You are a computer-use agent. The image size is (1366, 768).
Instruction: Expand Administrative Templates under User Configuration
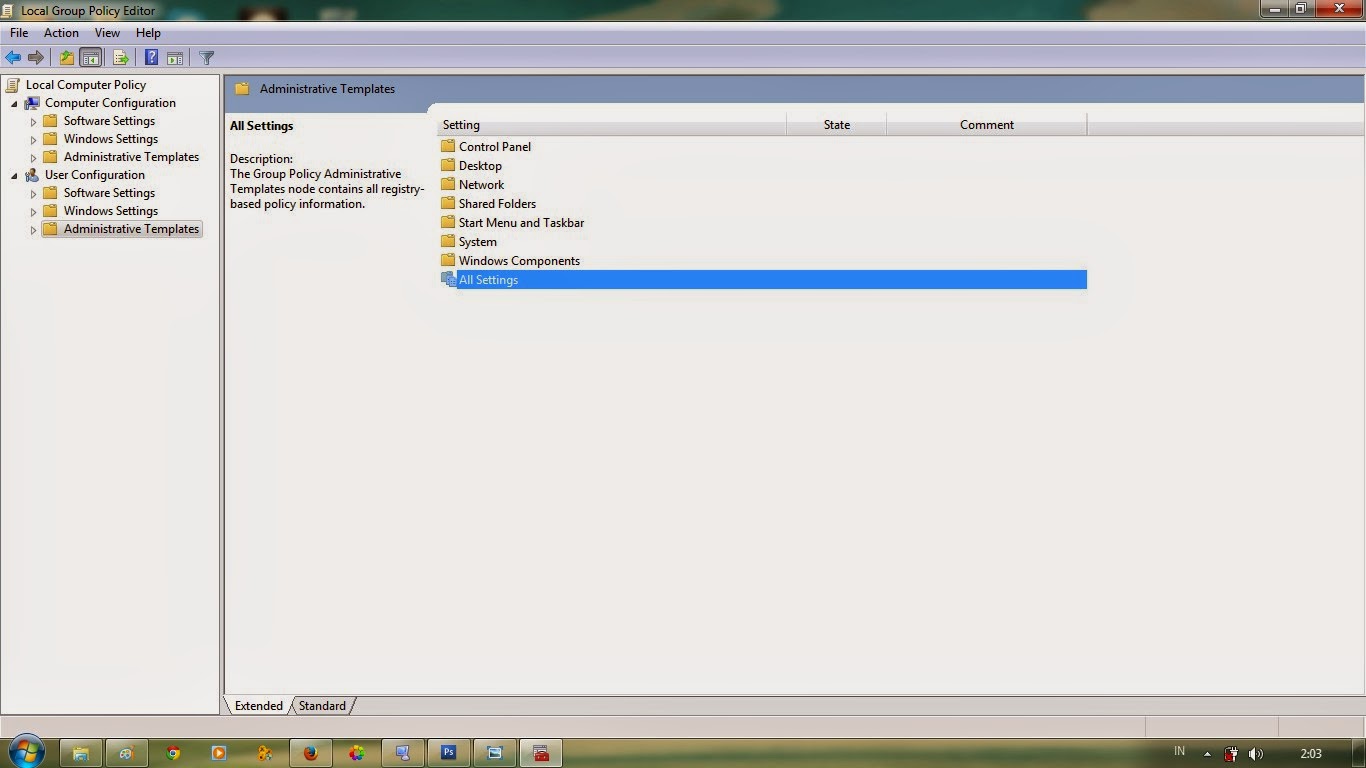click(33, 230)
